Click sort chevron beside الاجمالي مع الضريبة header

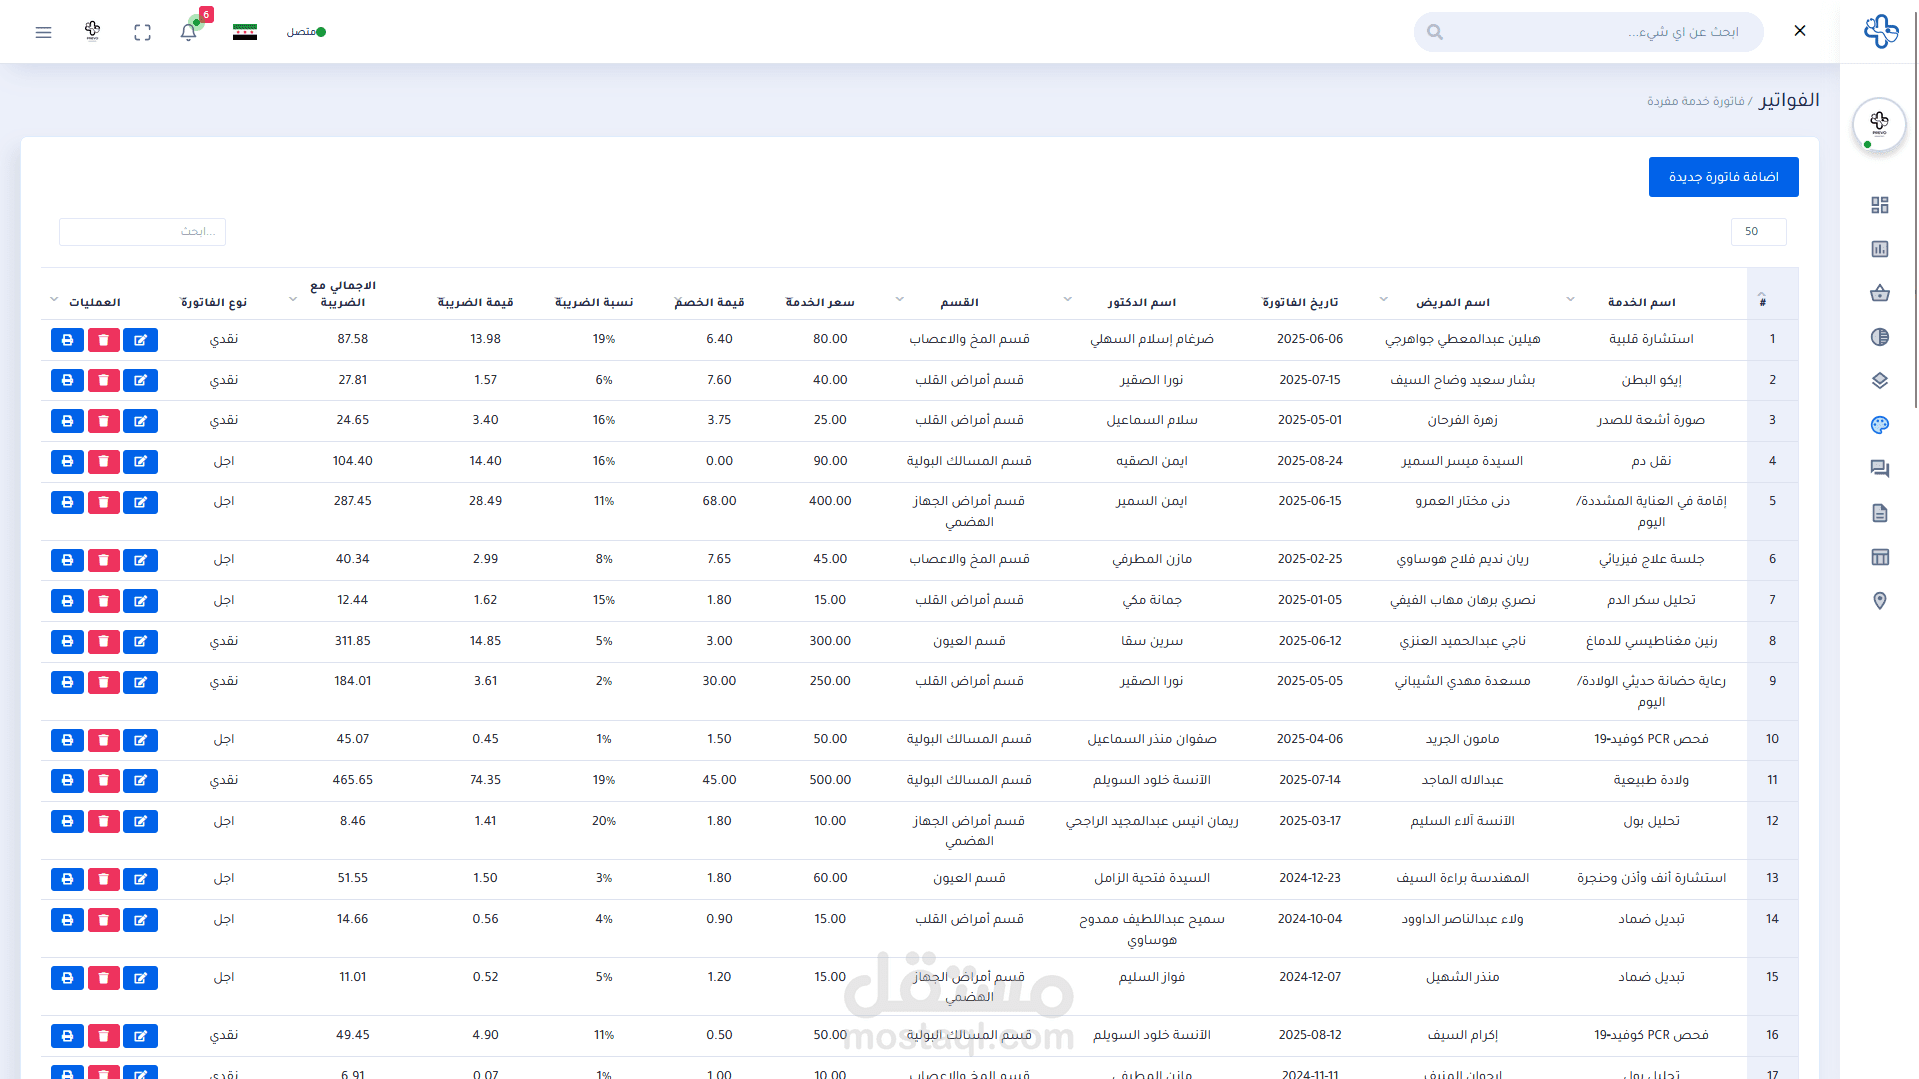point(292,299)
